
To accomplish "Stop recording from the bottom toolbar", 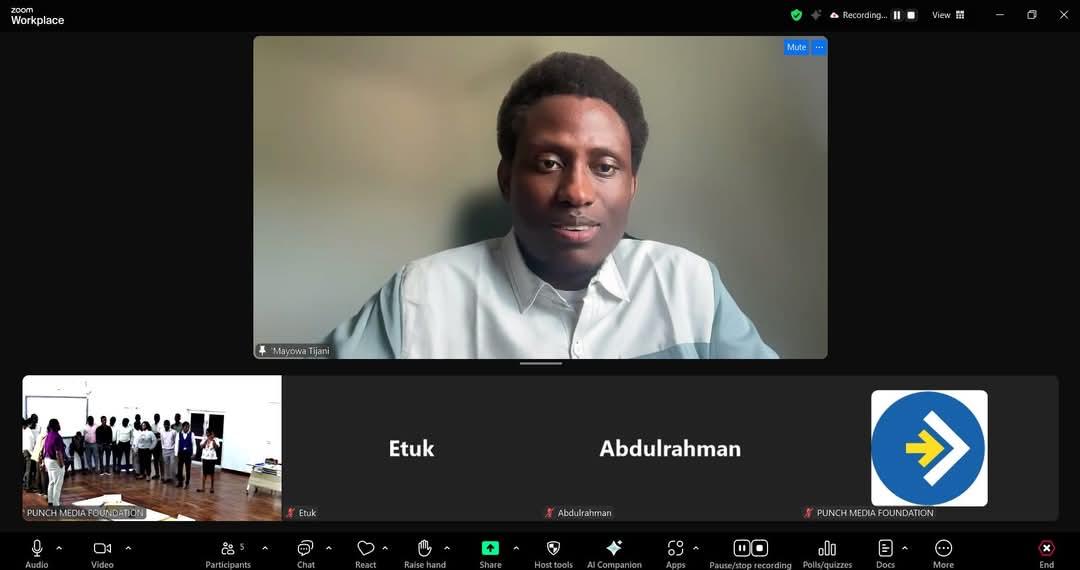I will 759,548.
